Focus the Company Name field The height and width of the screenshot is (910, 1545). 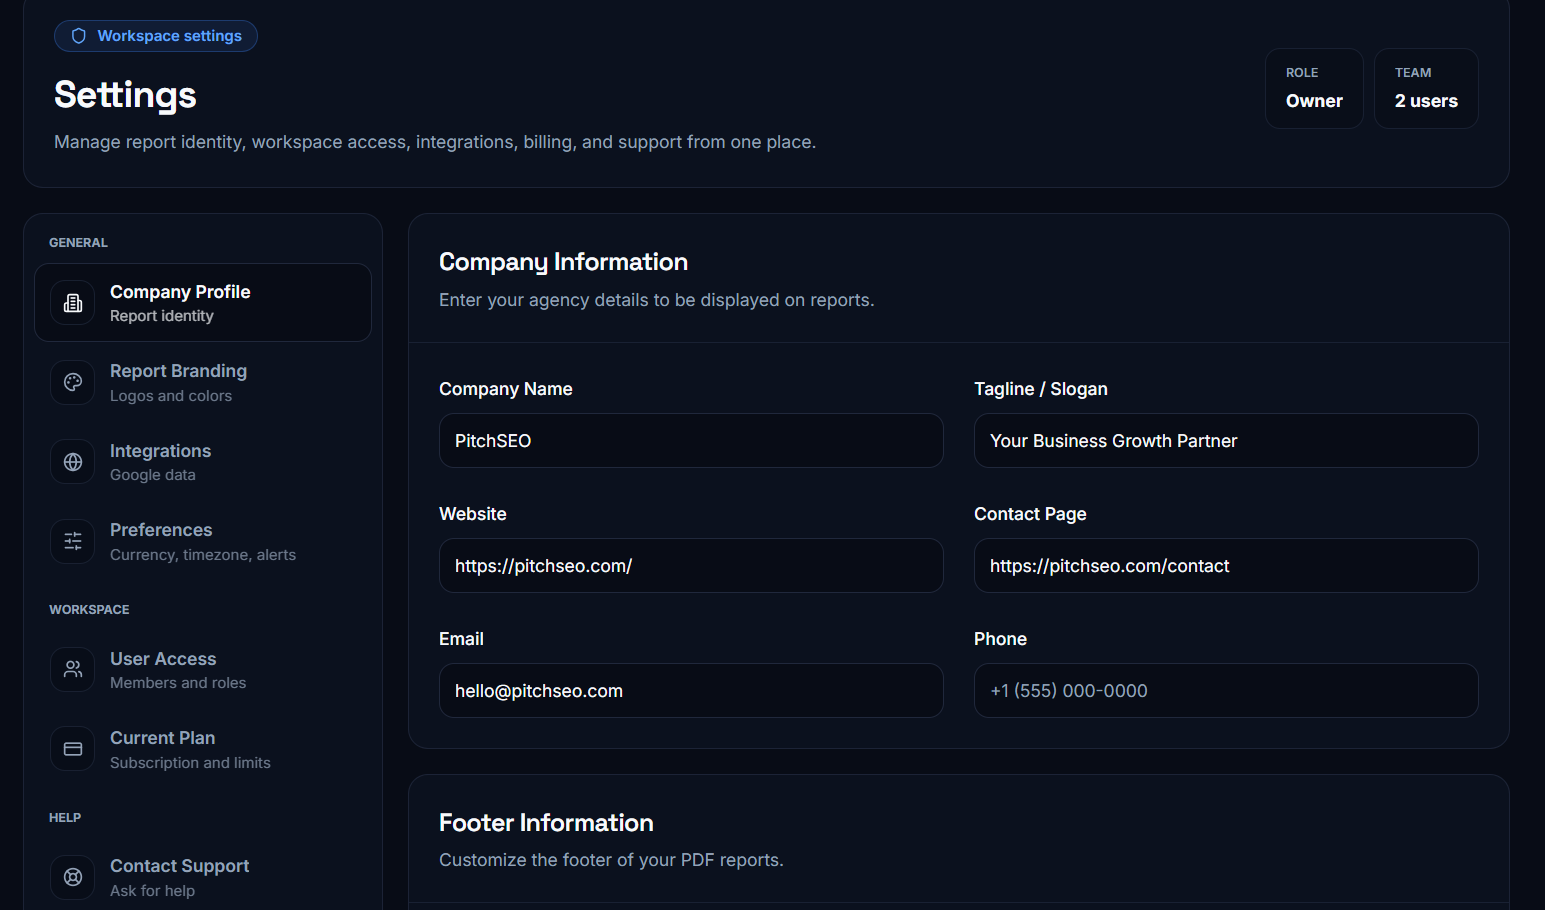click(x=691, y=440)
